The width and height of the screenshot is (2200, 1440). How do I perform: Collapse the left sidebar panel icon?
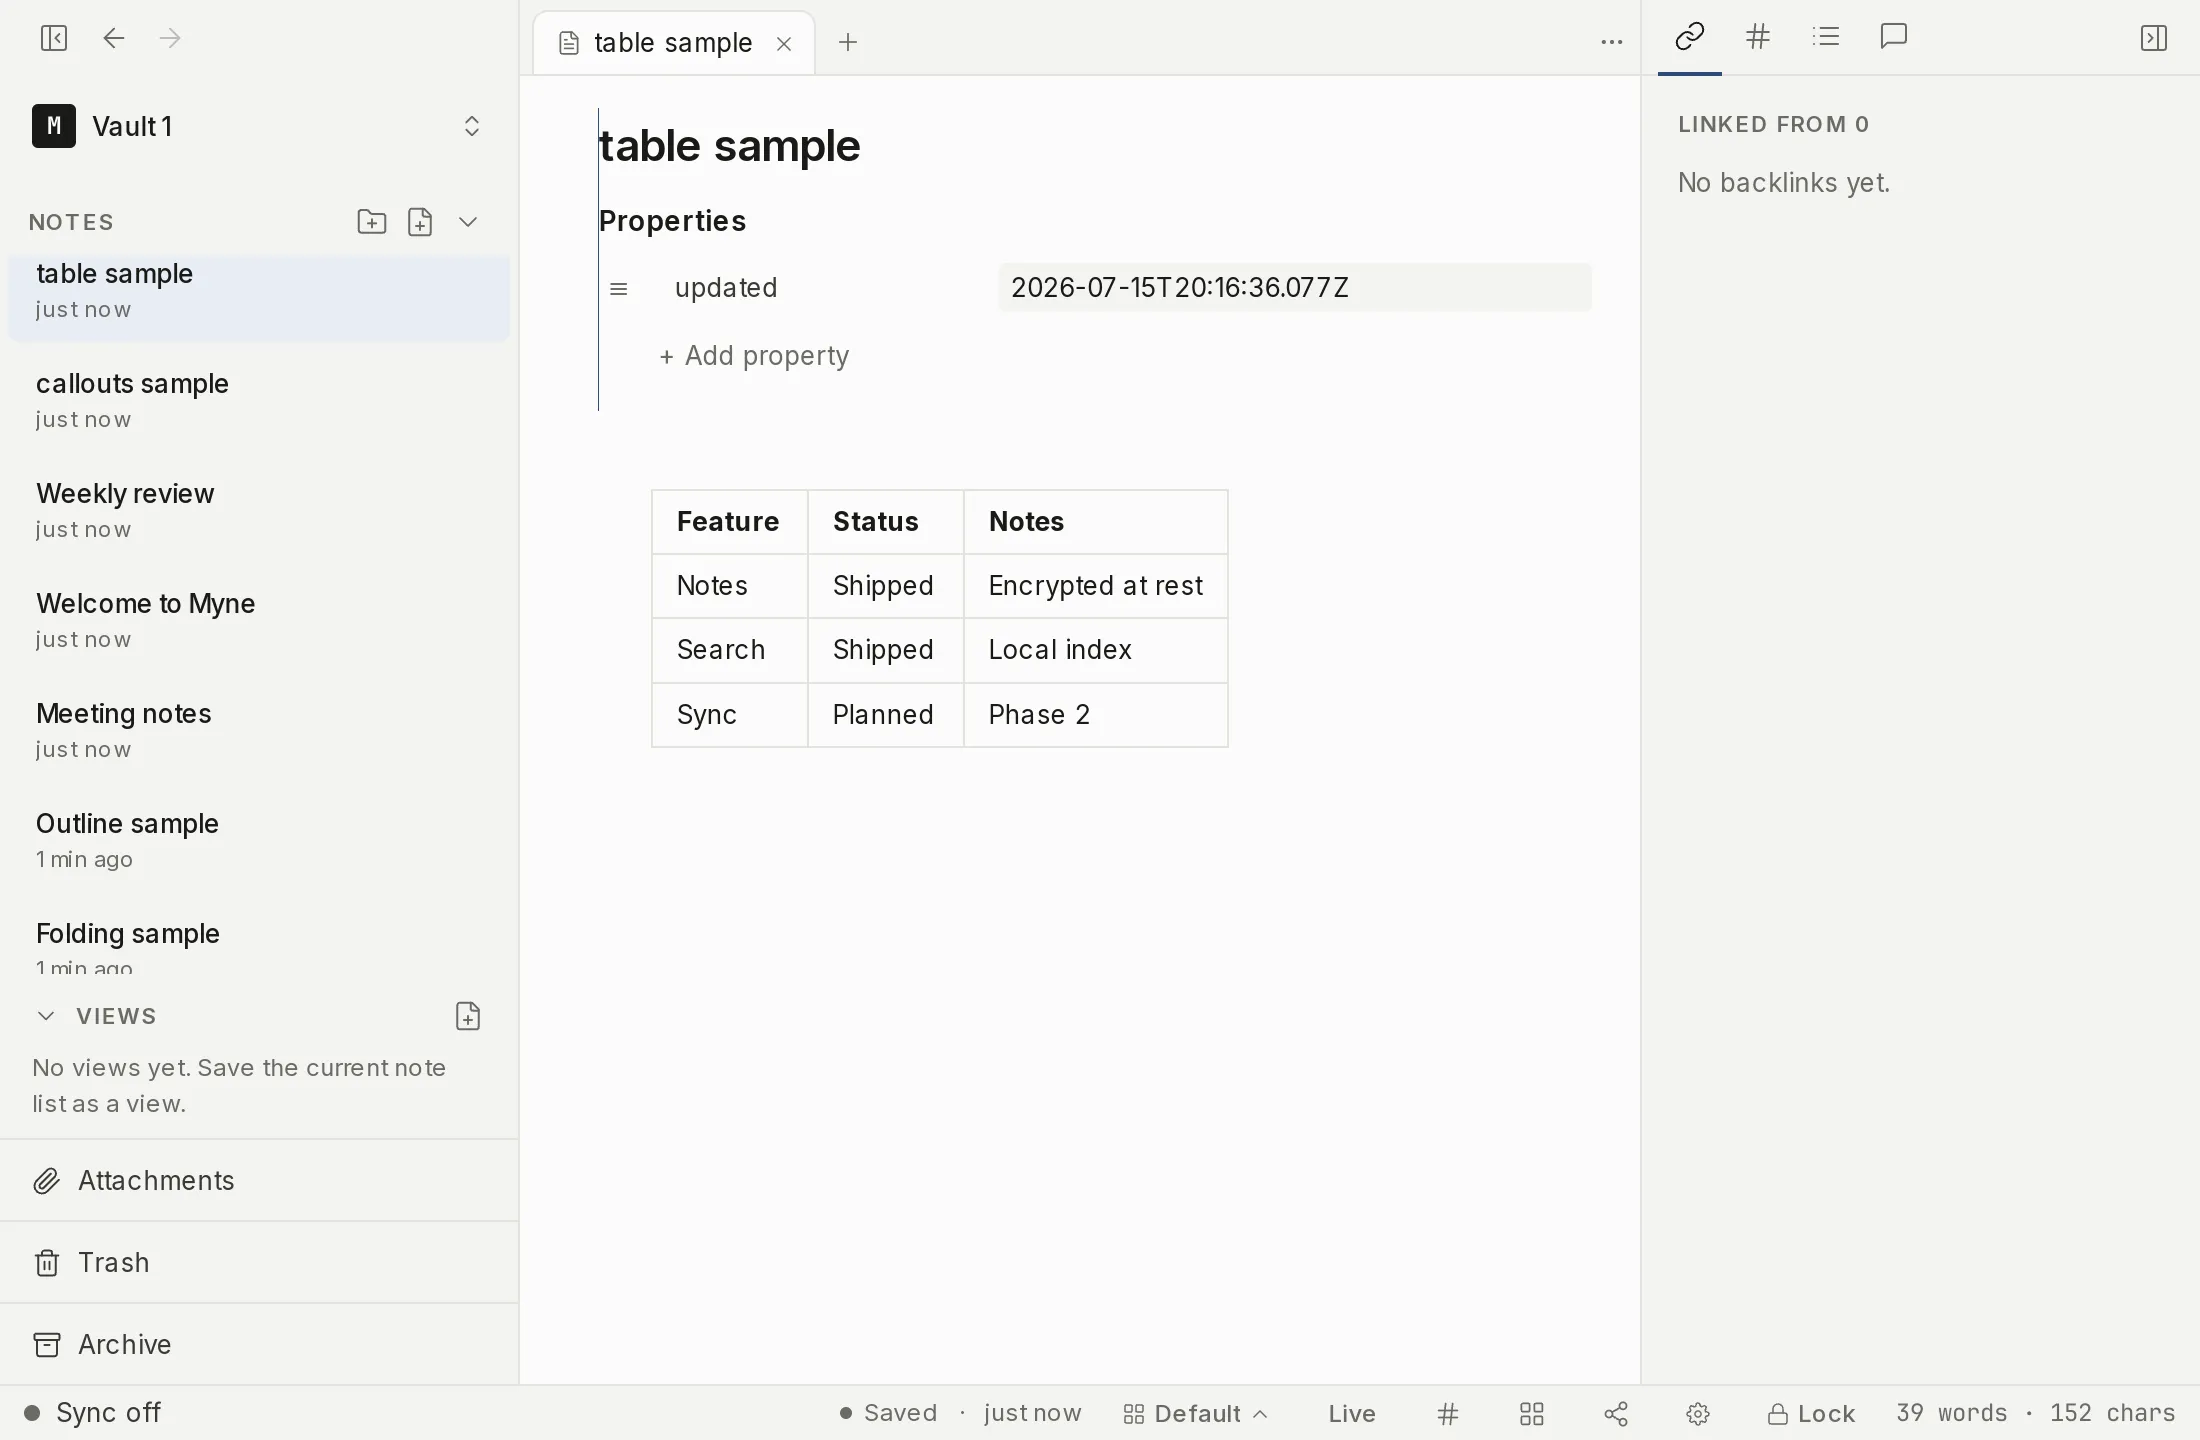tap(54, 38)
